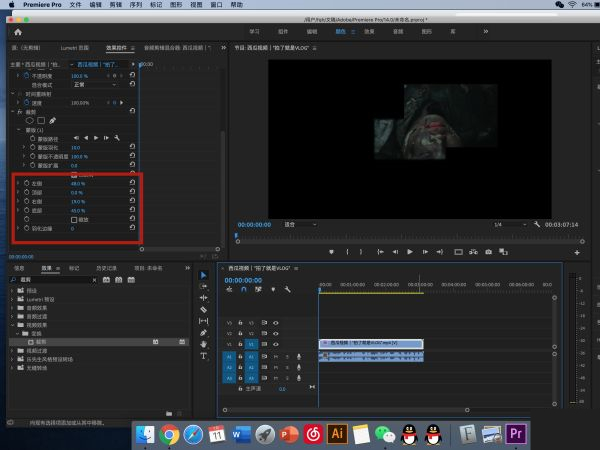Open Comparison View button
600x450 pixels.
(503, 252)
